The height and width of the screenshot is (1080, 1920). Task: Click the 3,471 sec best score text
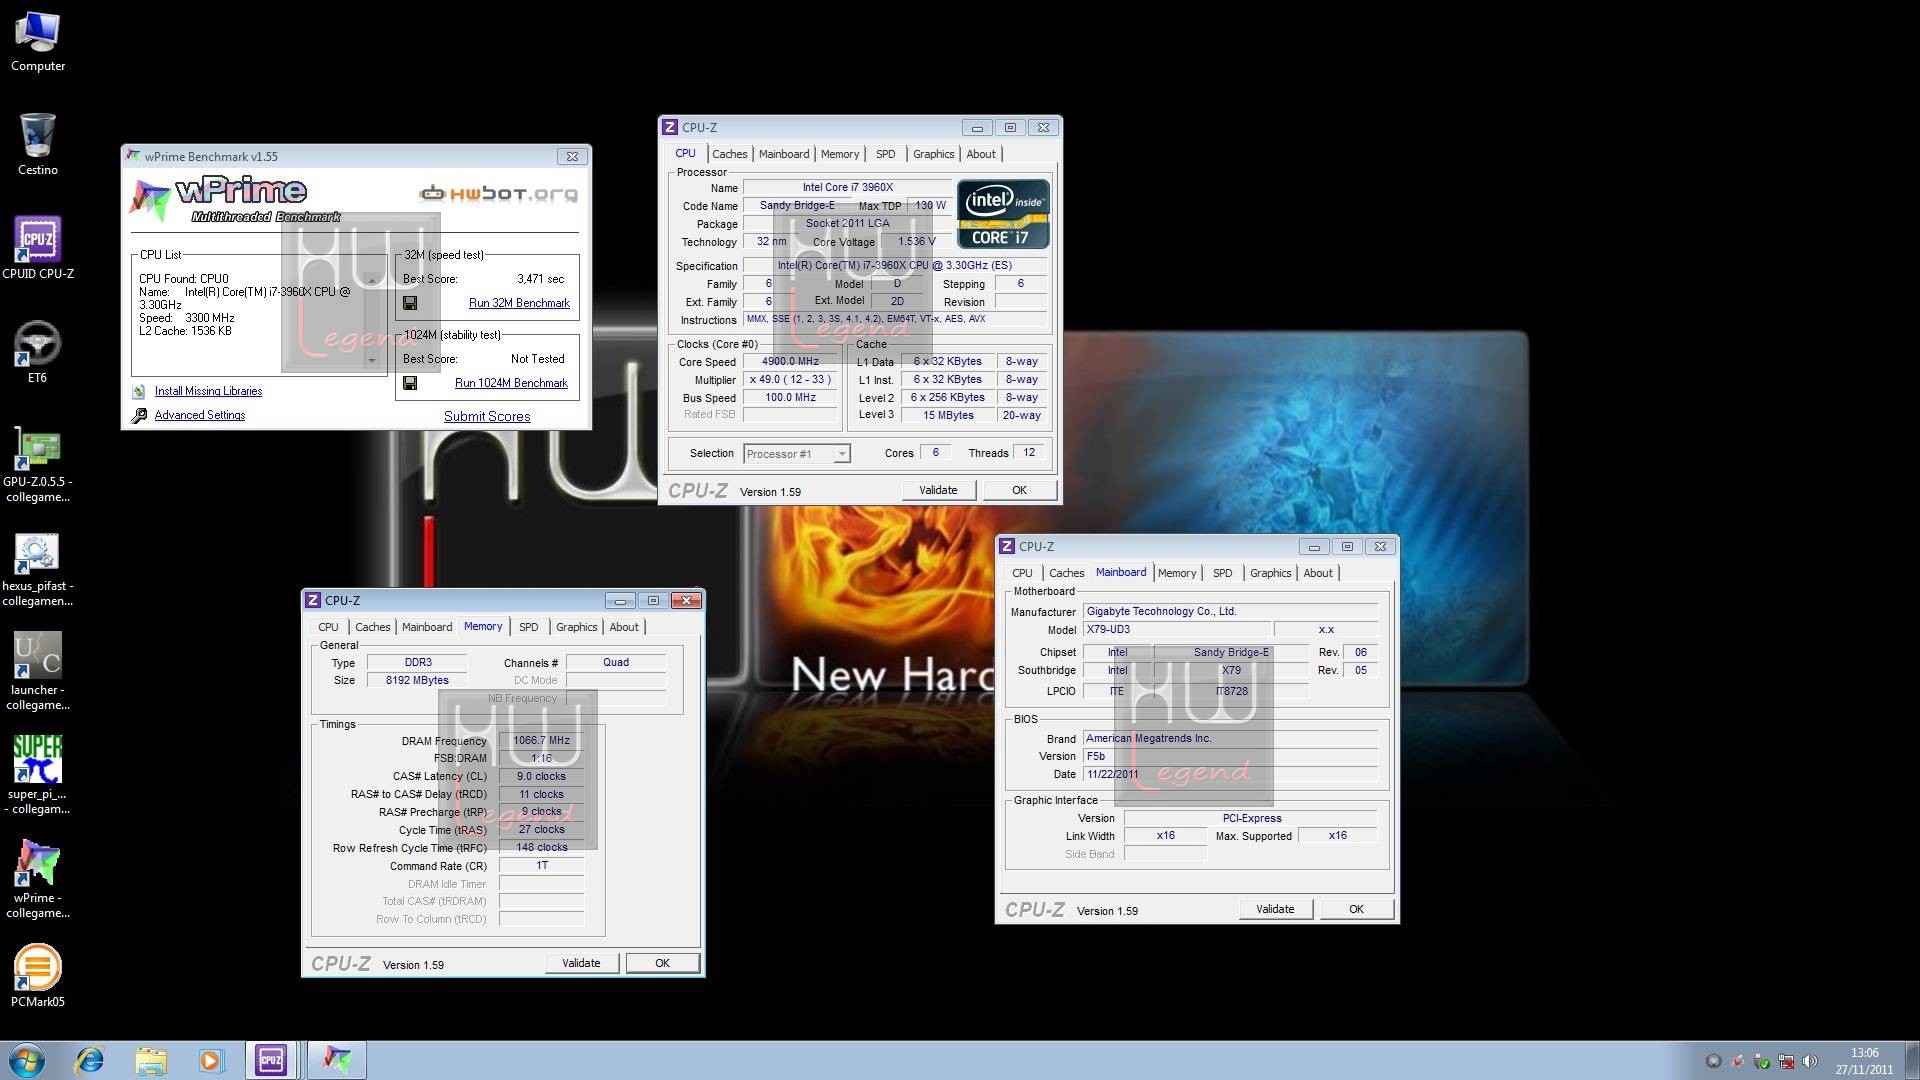541,279
